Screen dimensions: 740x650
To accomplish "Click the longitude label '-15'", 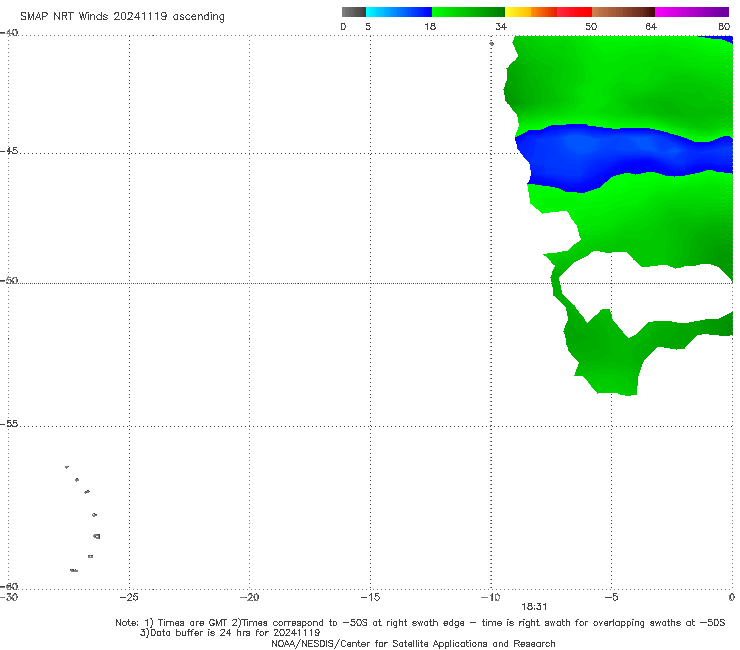I will point(370,597).
